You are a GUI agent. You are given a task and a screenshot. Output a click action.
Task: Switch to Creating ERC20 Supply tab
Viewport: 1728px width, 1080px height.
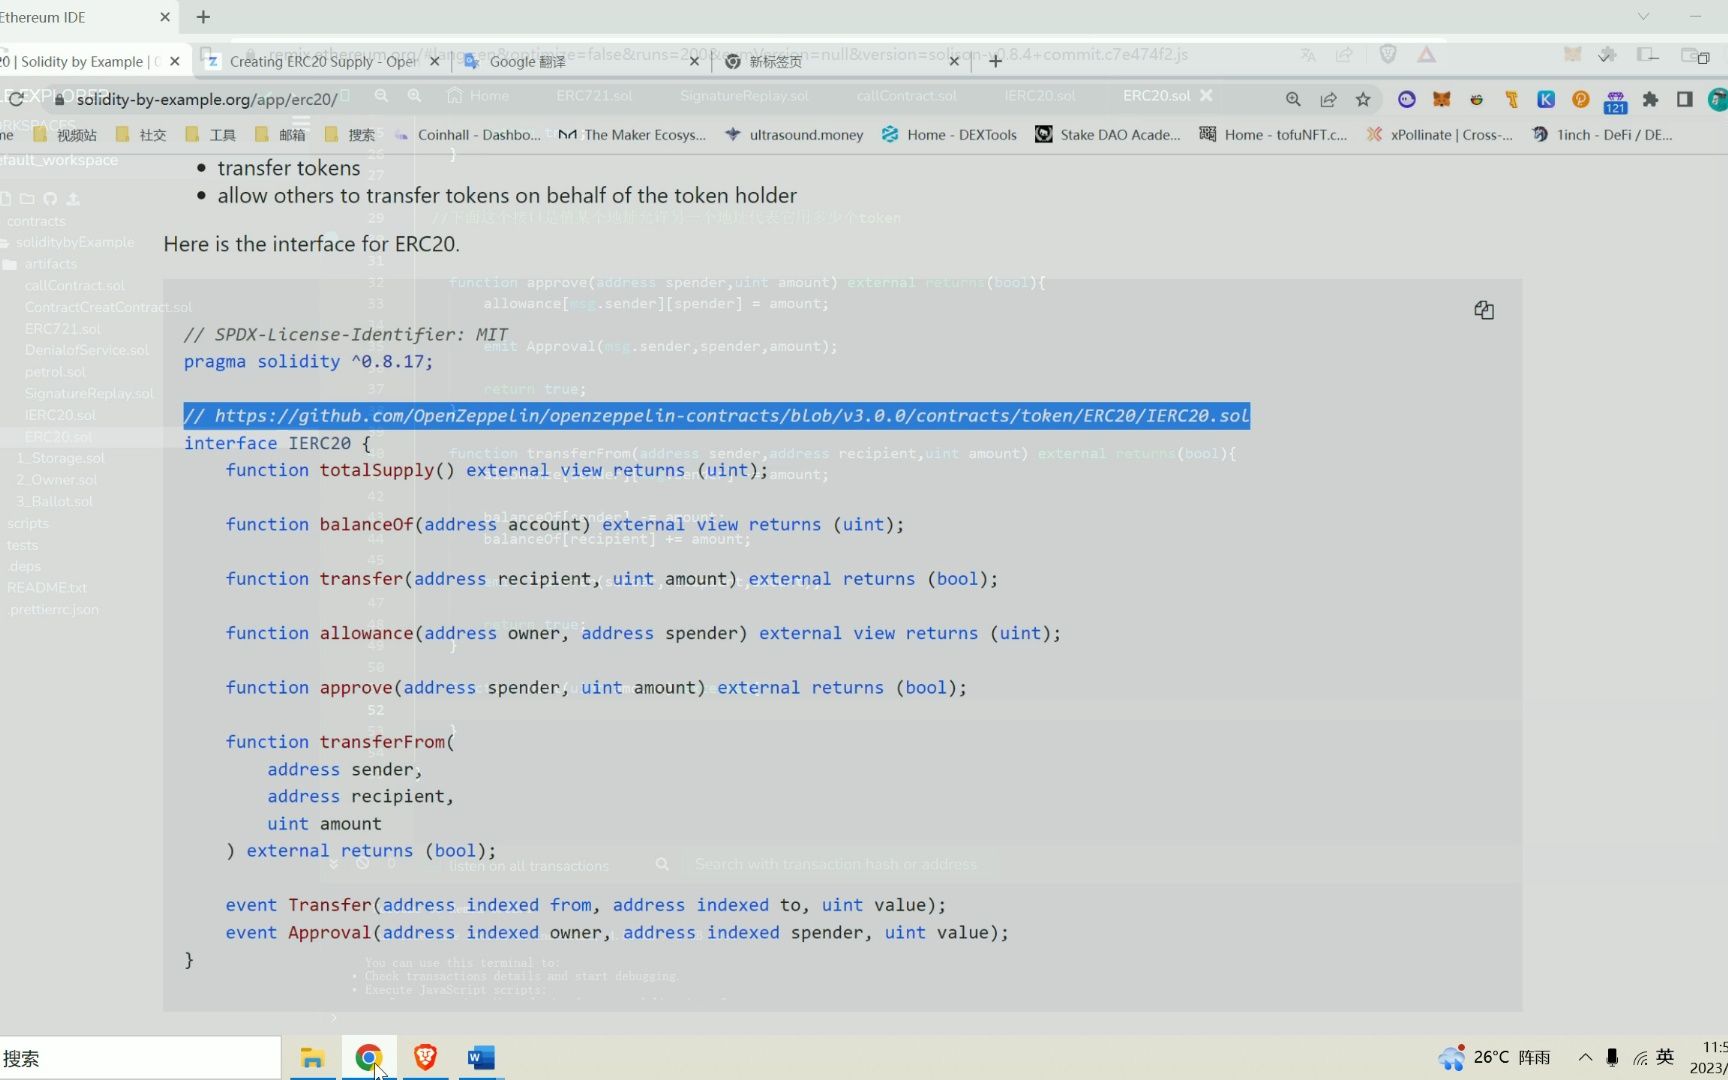click(321, 61)
